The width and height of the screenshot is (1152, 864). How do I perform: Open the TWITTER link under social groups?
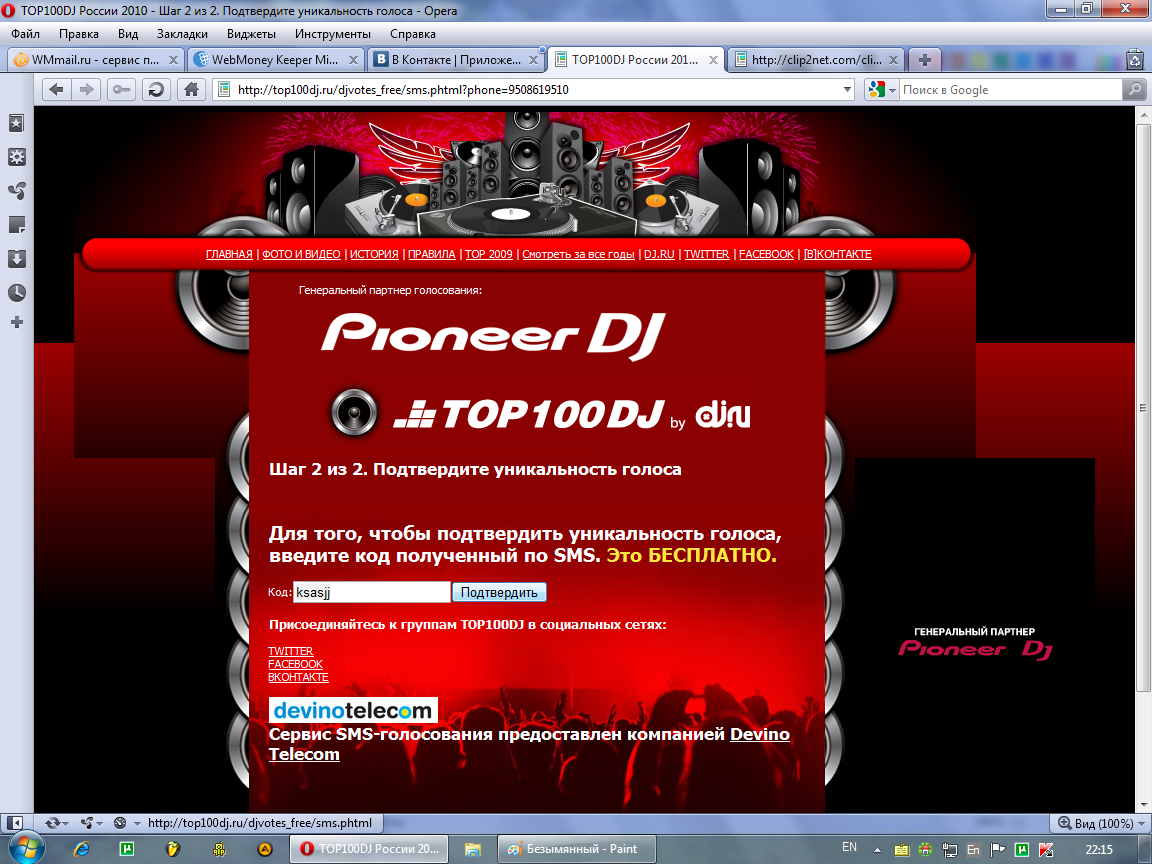pos(291,651)
